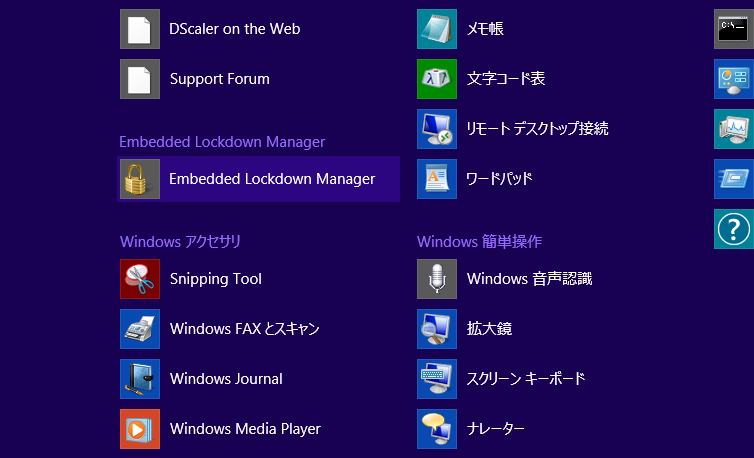Launch the Windows Journal notebook icon
Viewport: 754px width, 458px height.
(140, 379)
